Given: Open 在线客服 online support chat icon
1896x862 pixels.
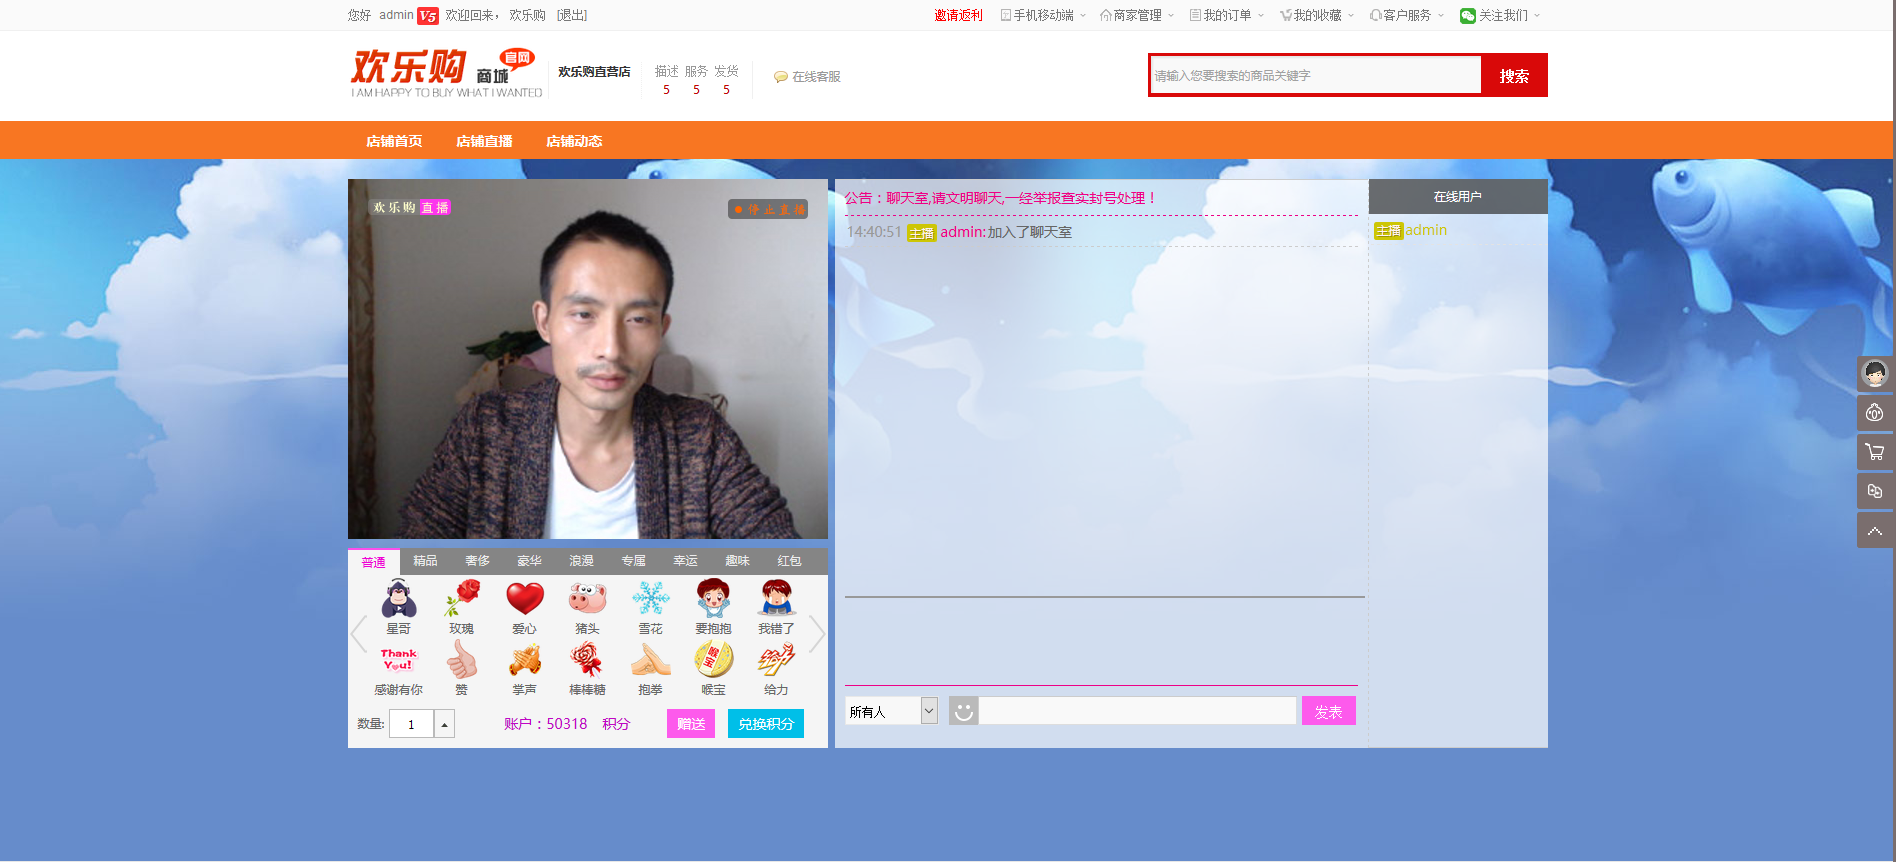Looking at the screenshot, I should [x=780, y=77].
